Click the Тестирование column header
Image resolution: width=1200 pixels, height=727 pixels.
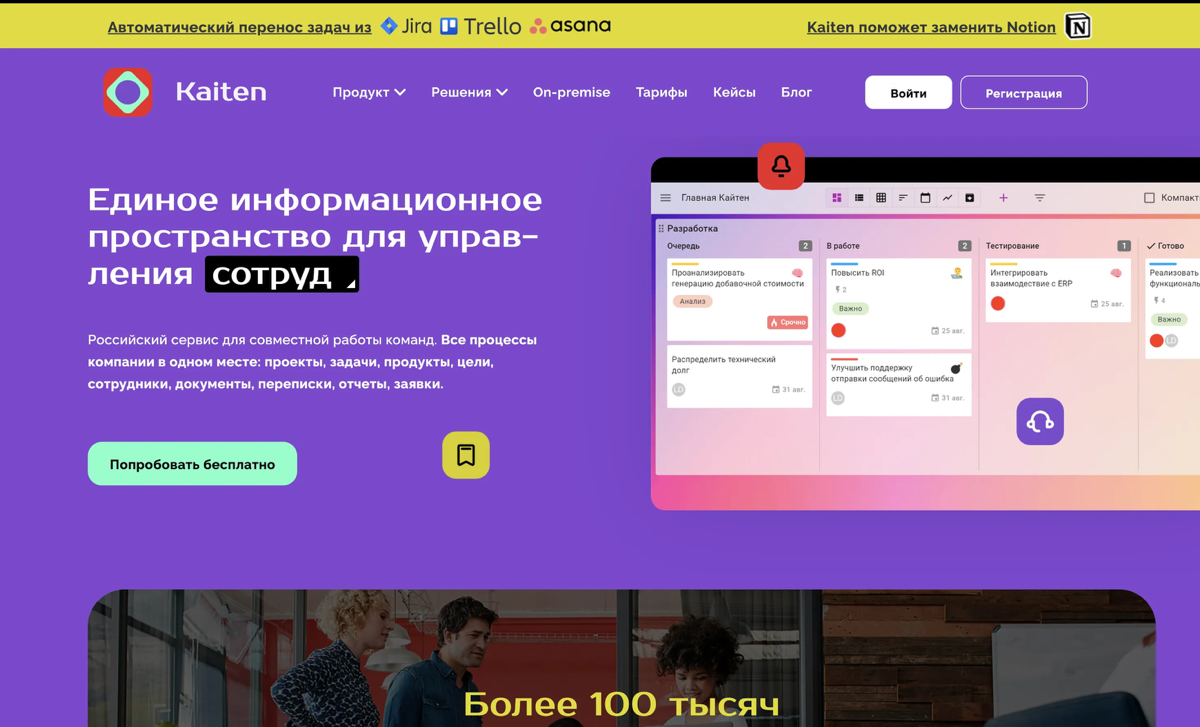[1012, 246]
